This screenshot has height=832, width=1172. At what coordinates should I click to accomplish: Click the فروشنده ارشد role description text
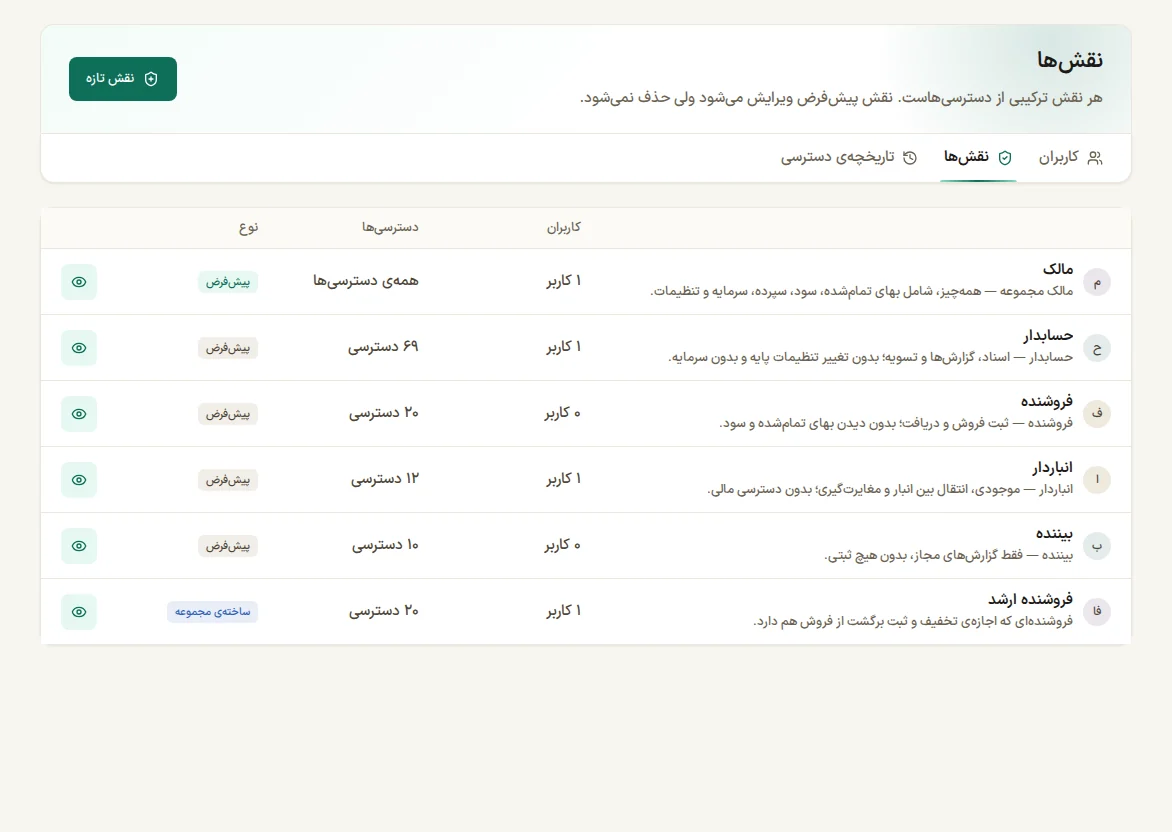click(x=913, y=621)
